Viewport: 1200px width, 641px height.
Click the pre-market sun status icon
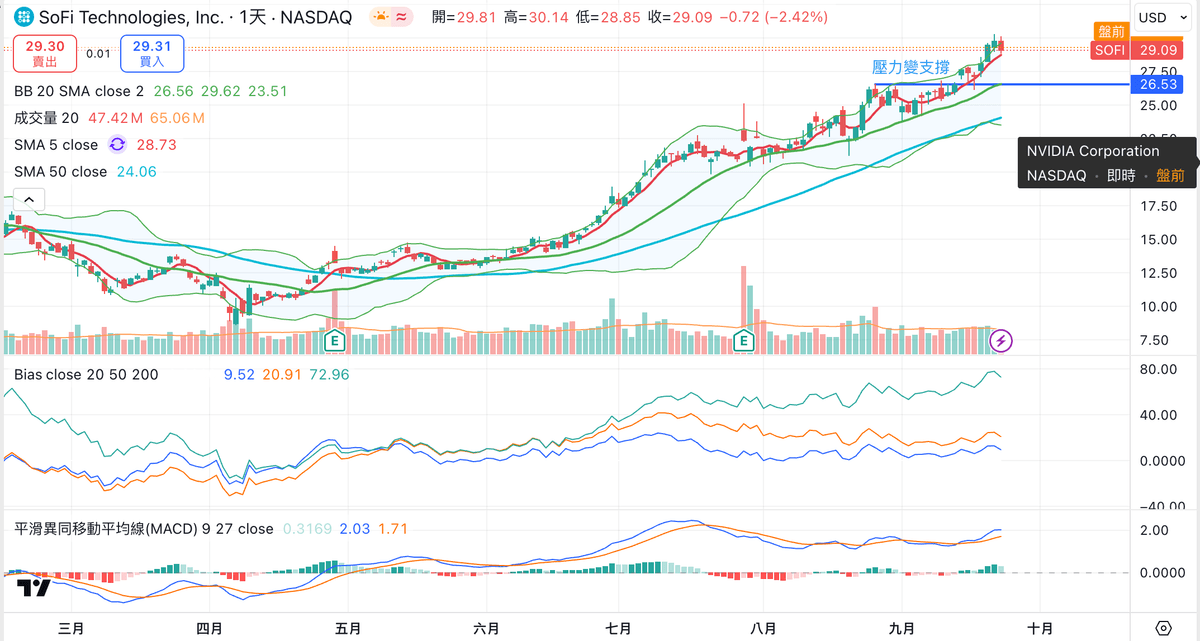click(x=381, y=17)
